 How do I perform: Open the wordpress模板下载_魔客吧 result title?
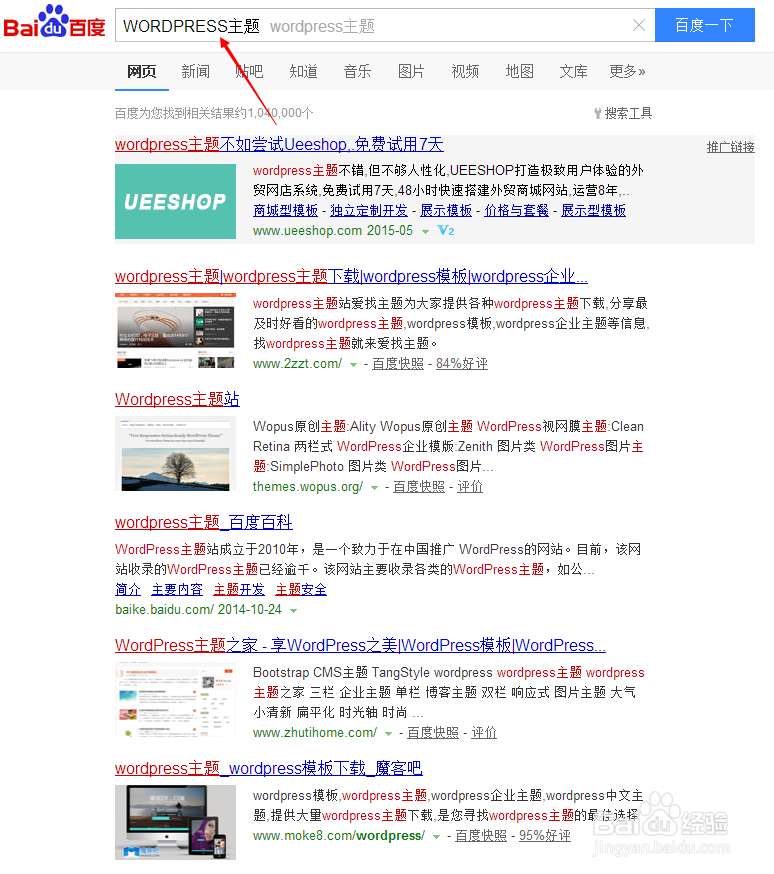tap(269, 769)
